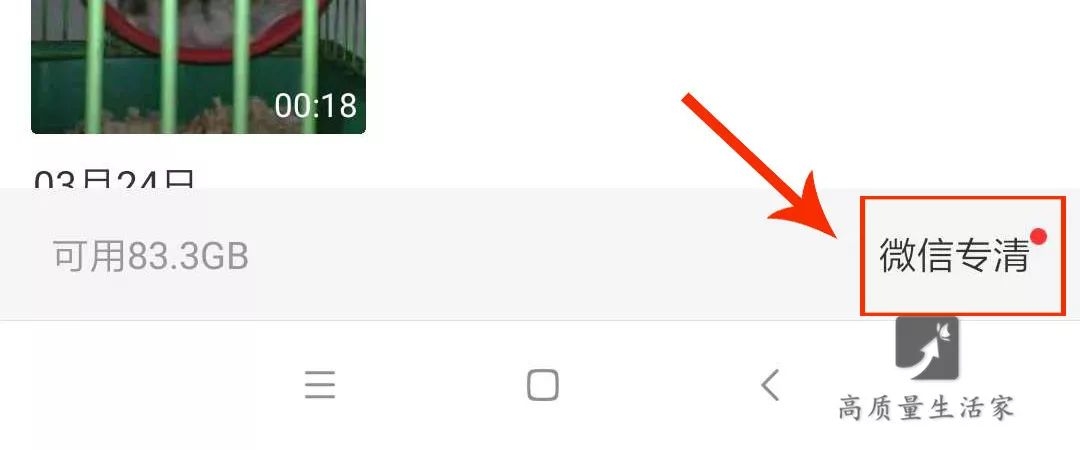
Task: Click wood shavings area in video thumbnail
Action: coord(207,119)
